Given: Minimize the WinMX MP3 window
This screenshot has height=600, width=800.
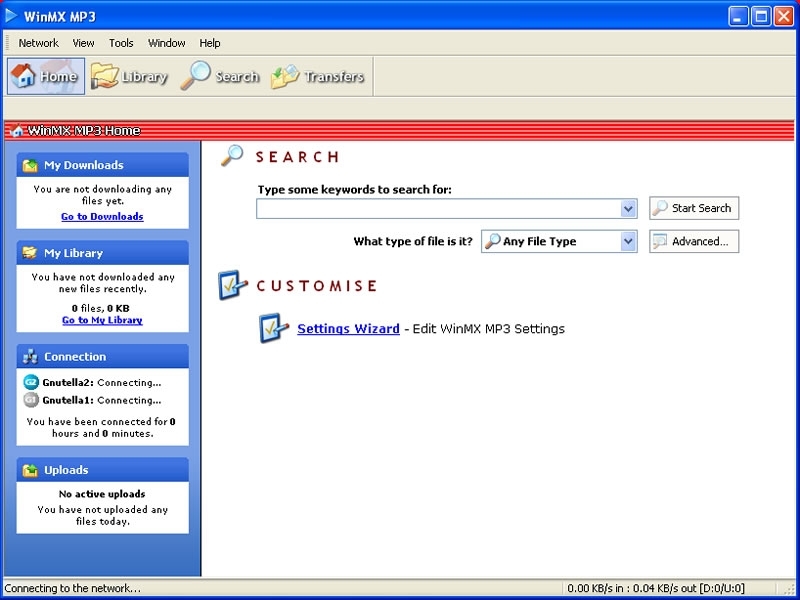Looking at the screenshot, I should pos(737,17).
